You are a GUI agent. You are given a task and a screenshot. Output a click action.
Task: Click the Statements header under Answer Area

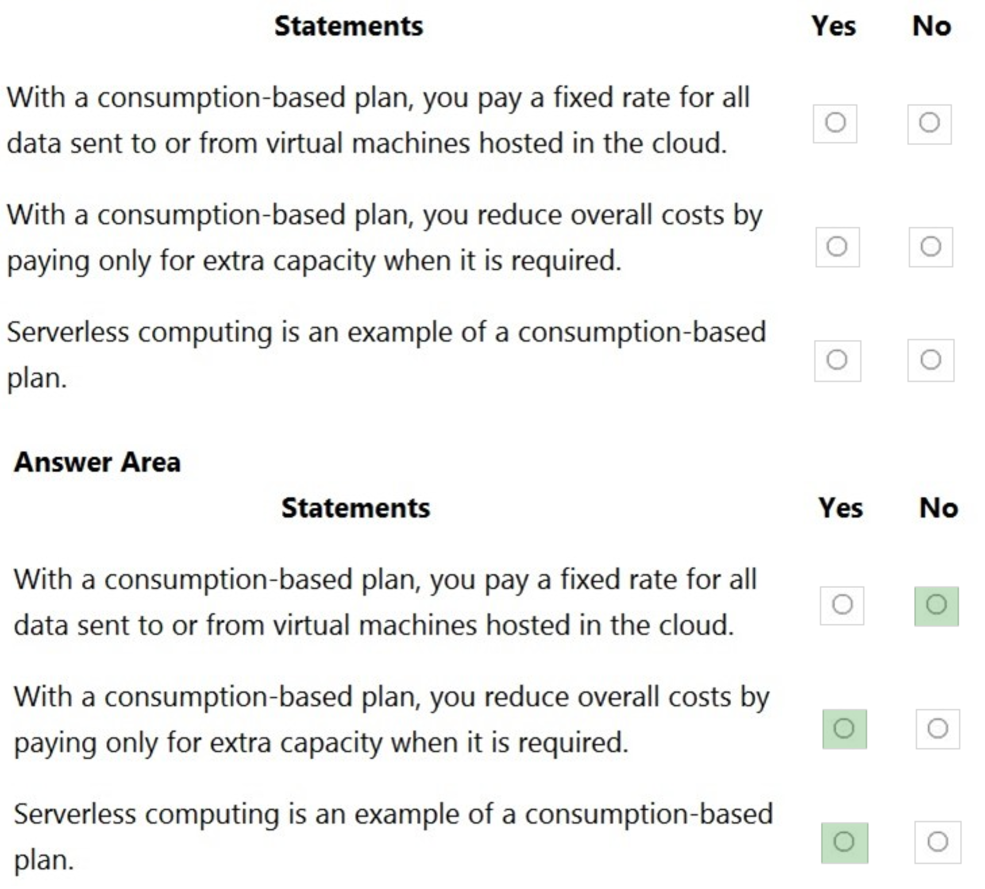[355, 508]
